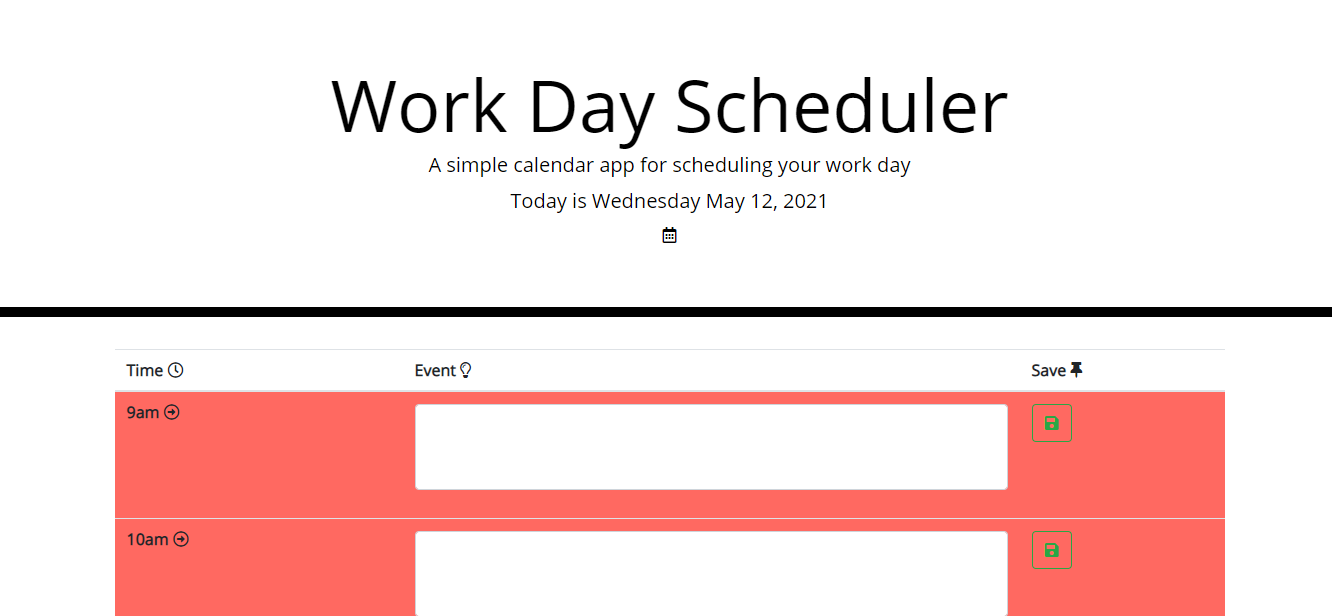Click the arrow icon next to 10am
Screen dimensions: 1332x616
(181, 539)
